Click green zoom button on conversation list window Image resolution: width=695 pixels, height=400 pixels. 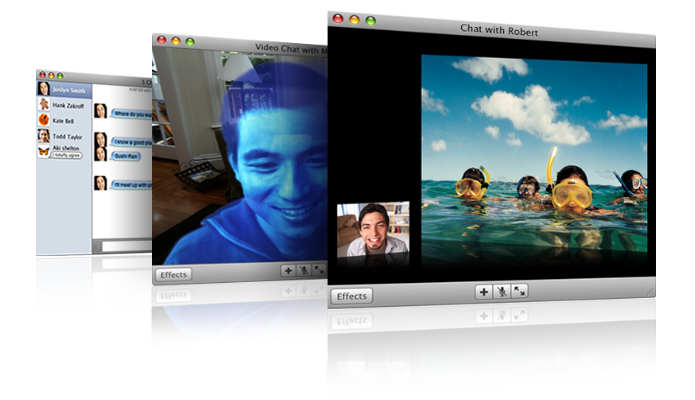59,75
